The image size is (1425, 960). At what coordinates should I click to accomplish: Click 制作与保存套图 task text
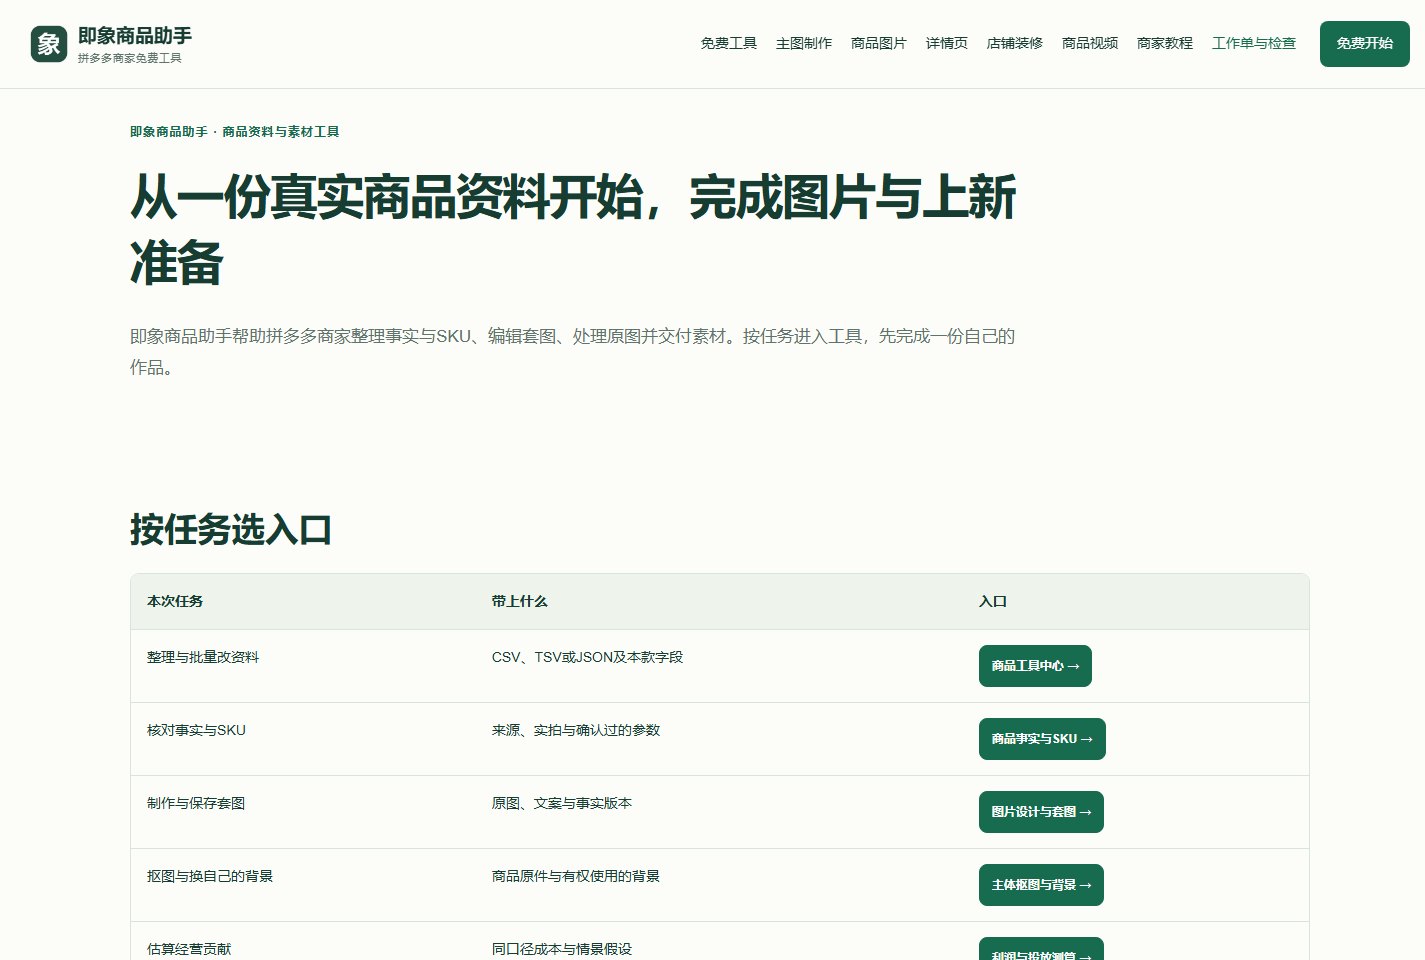pos(196,803)
